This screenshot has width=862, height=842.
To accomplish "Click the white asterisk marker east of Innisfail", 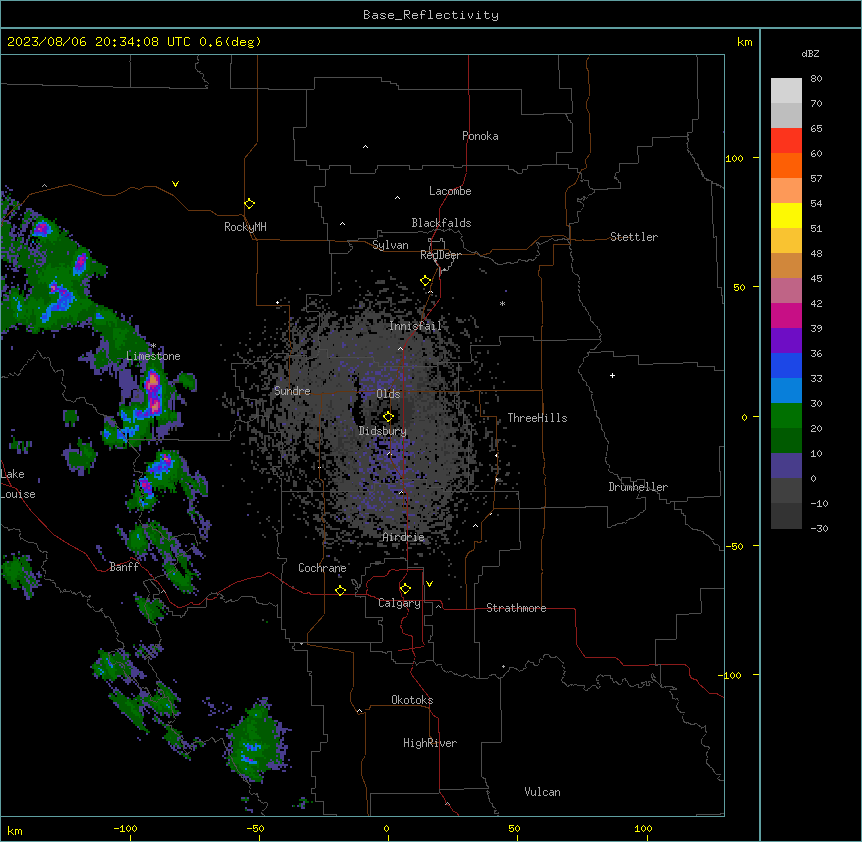I will tap(502, 303).
